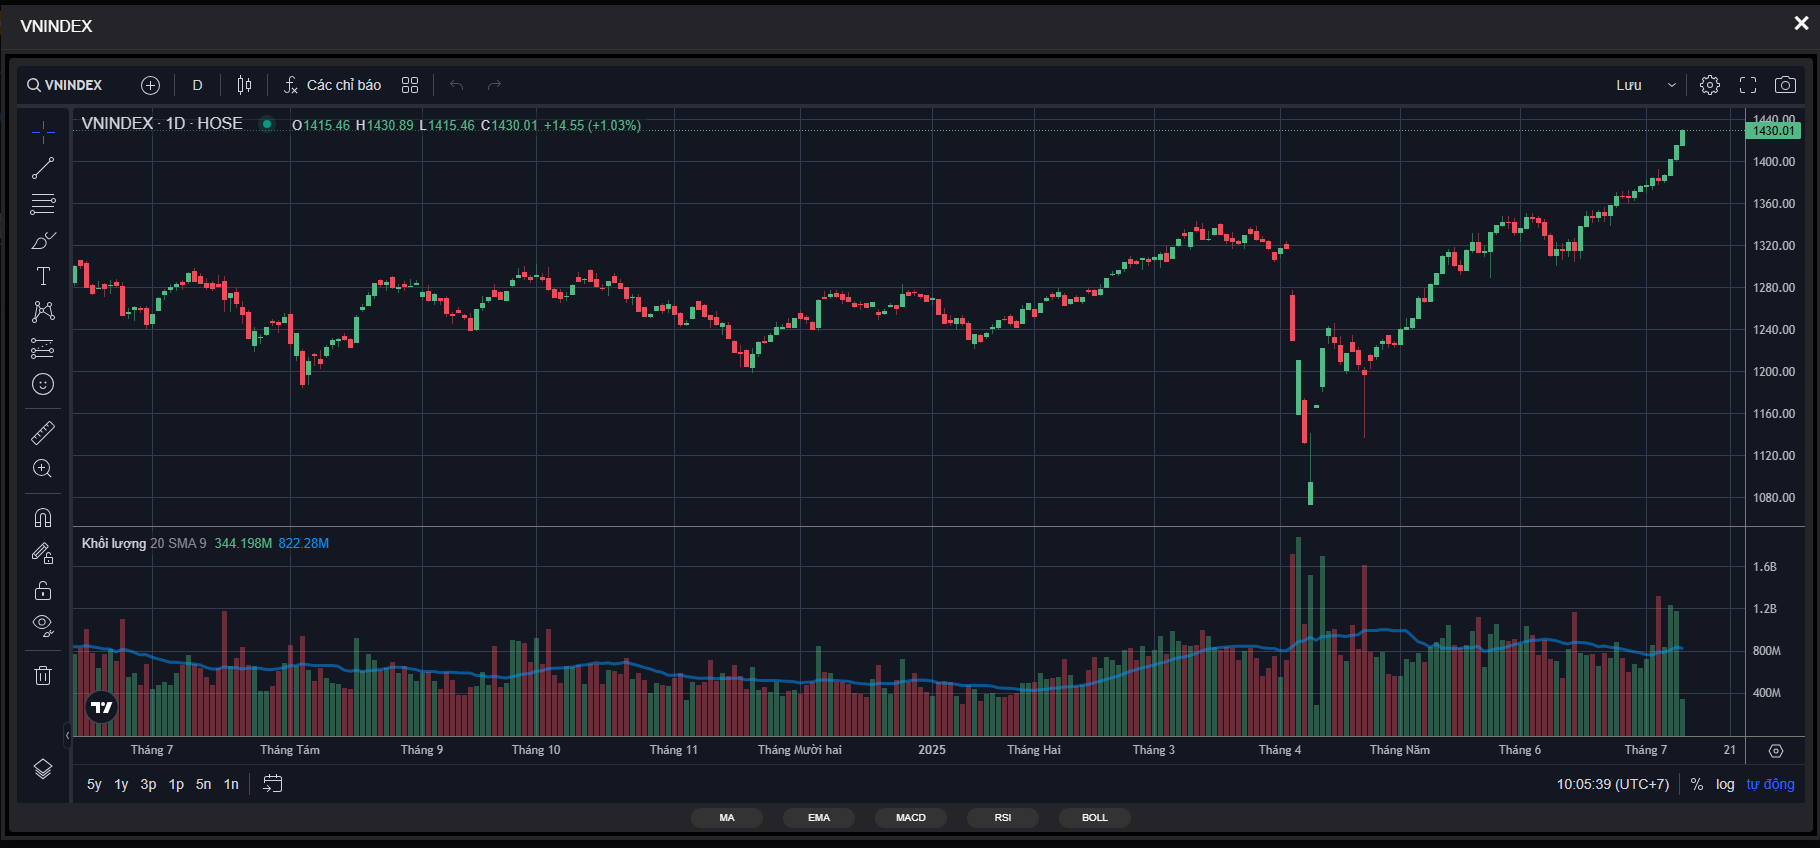Activate the zoom in tool
The image size is (1820, 848).
click(43, 469)
